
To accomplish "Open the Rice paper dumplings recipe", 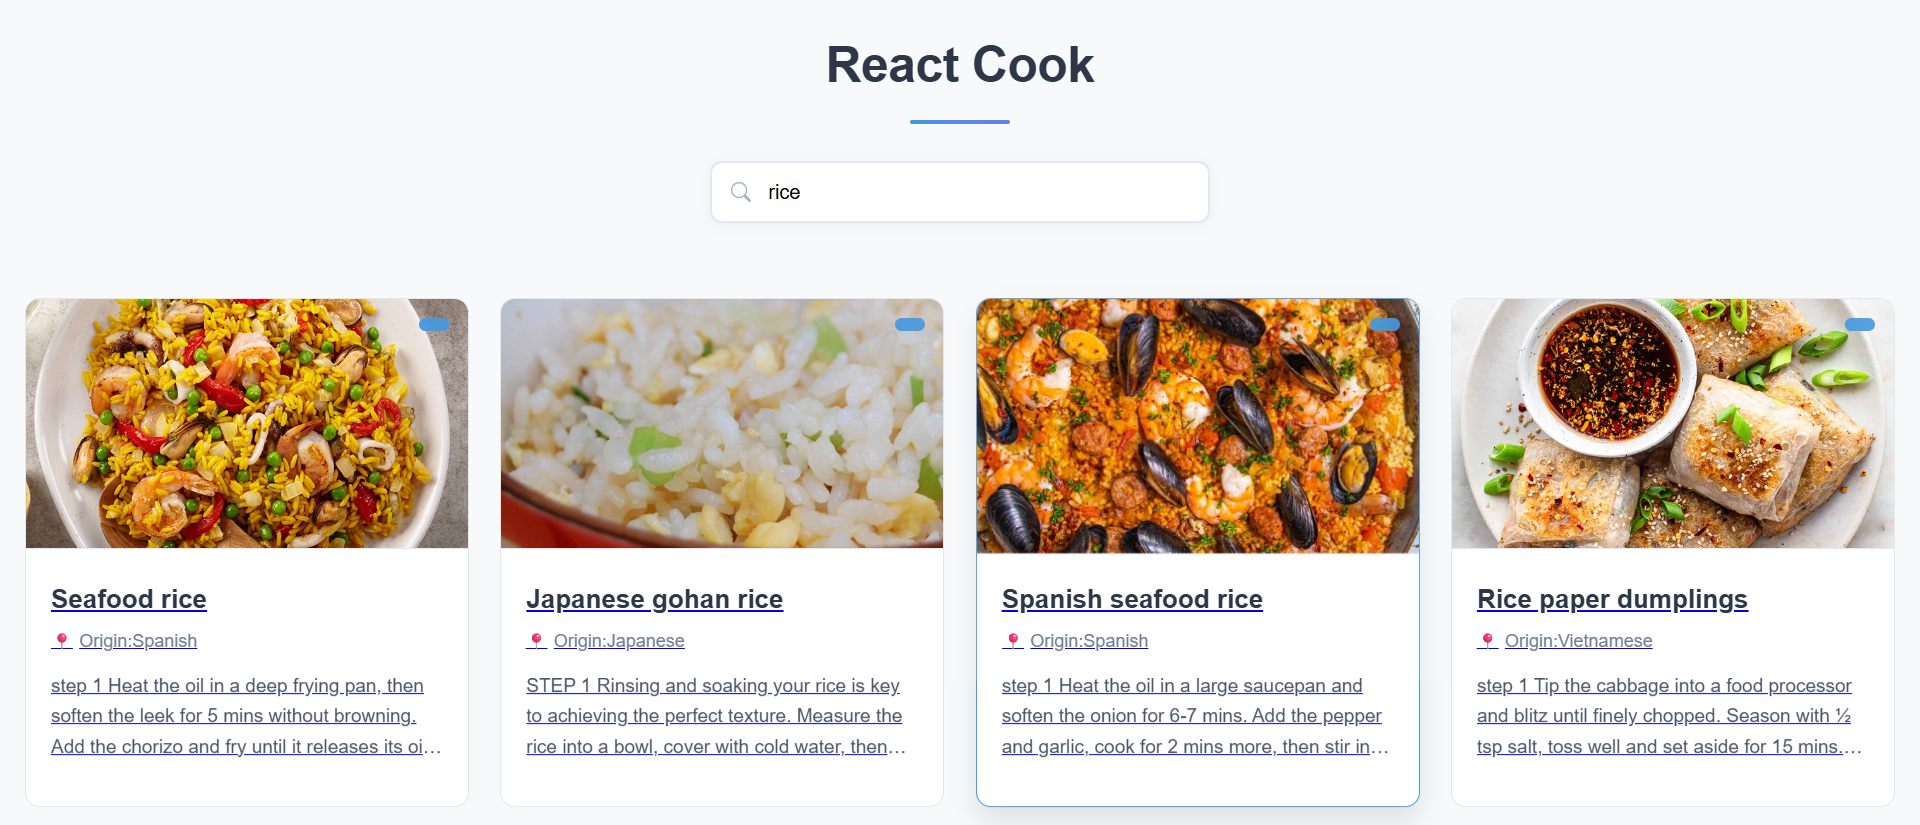I will (x=1612, y=599).
